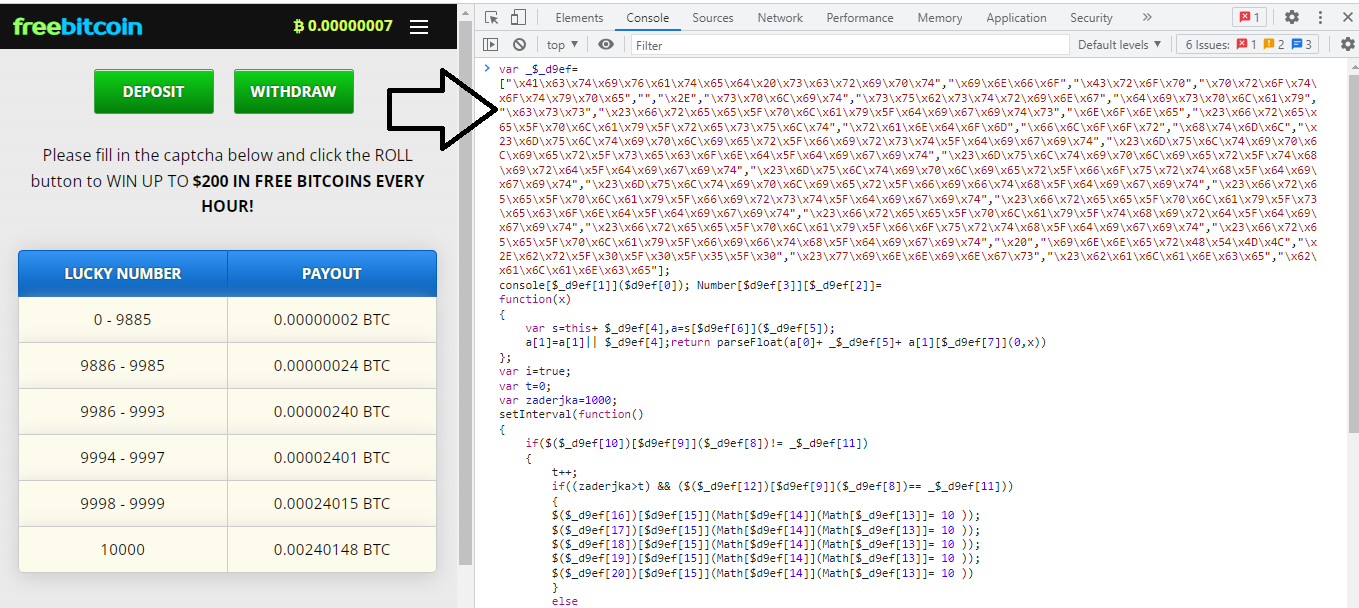Click the 0.00002401 BTC payout cell
The width and height of the screenshot is (1359, 608).
click(332, 458)
